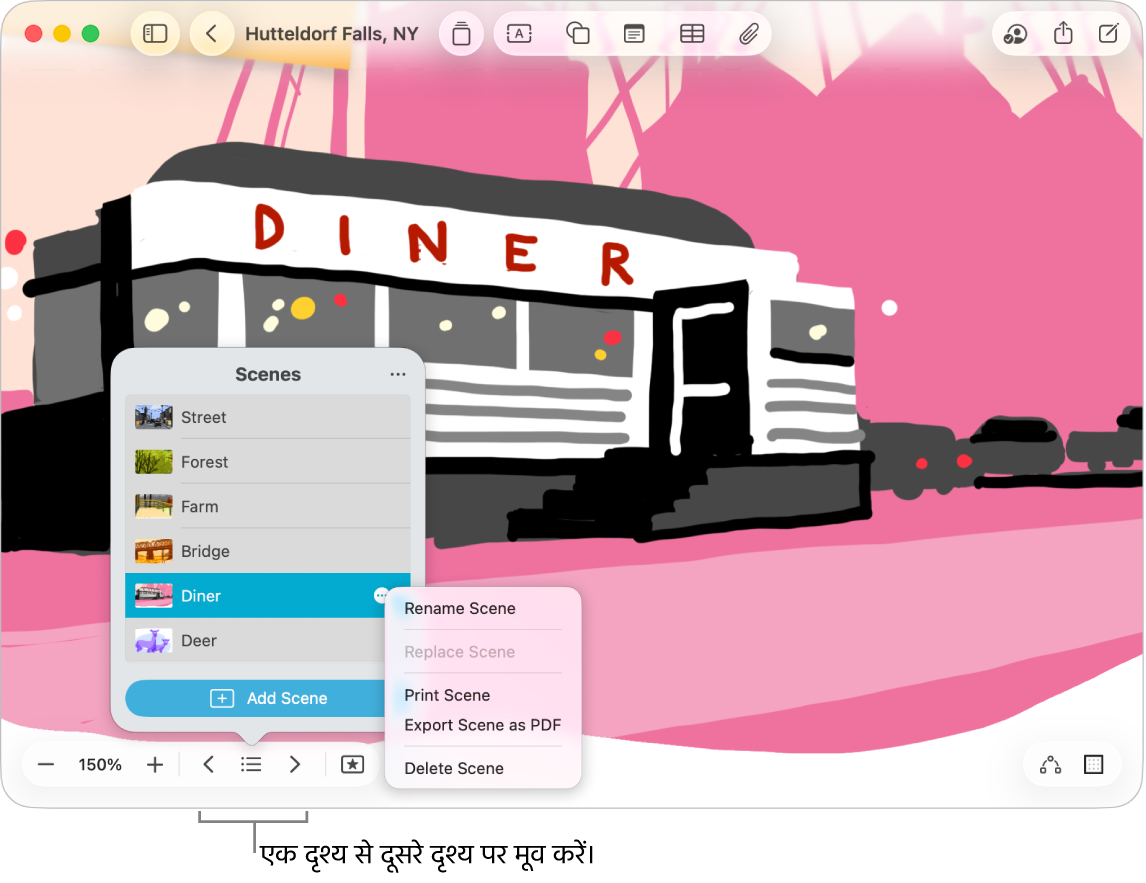Select the text box tool

(519, 34)
